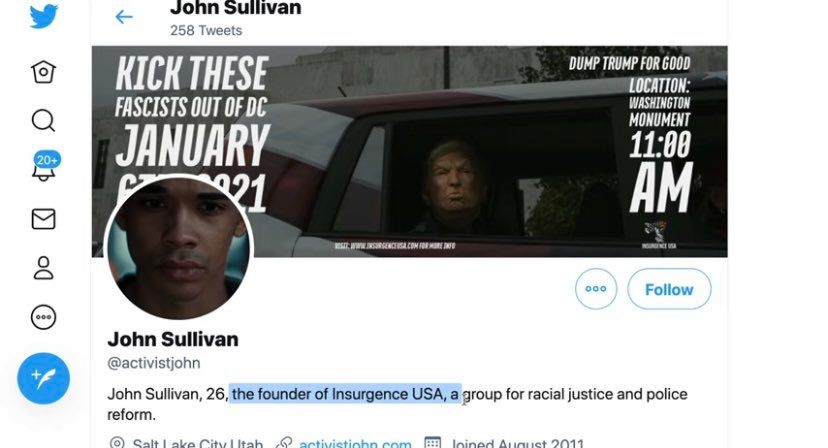The width and height of the screenshot is (828, 448).
Task: Follow John Sullivan
Action: tap(669, 289)
